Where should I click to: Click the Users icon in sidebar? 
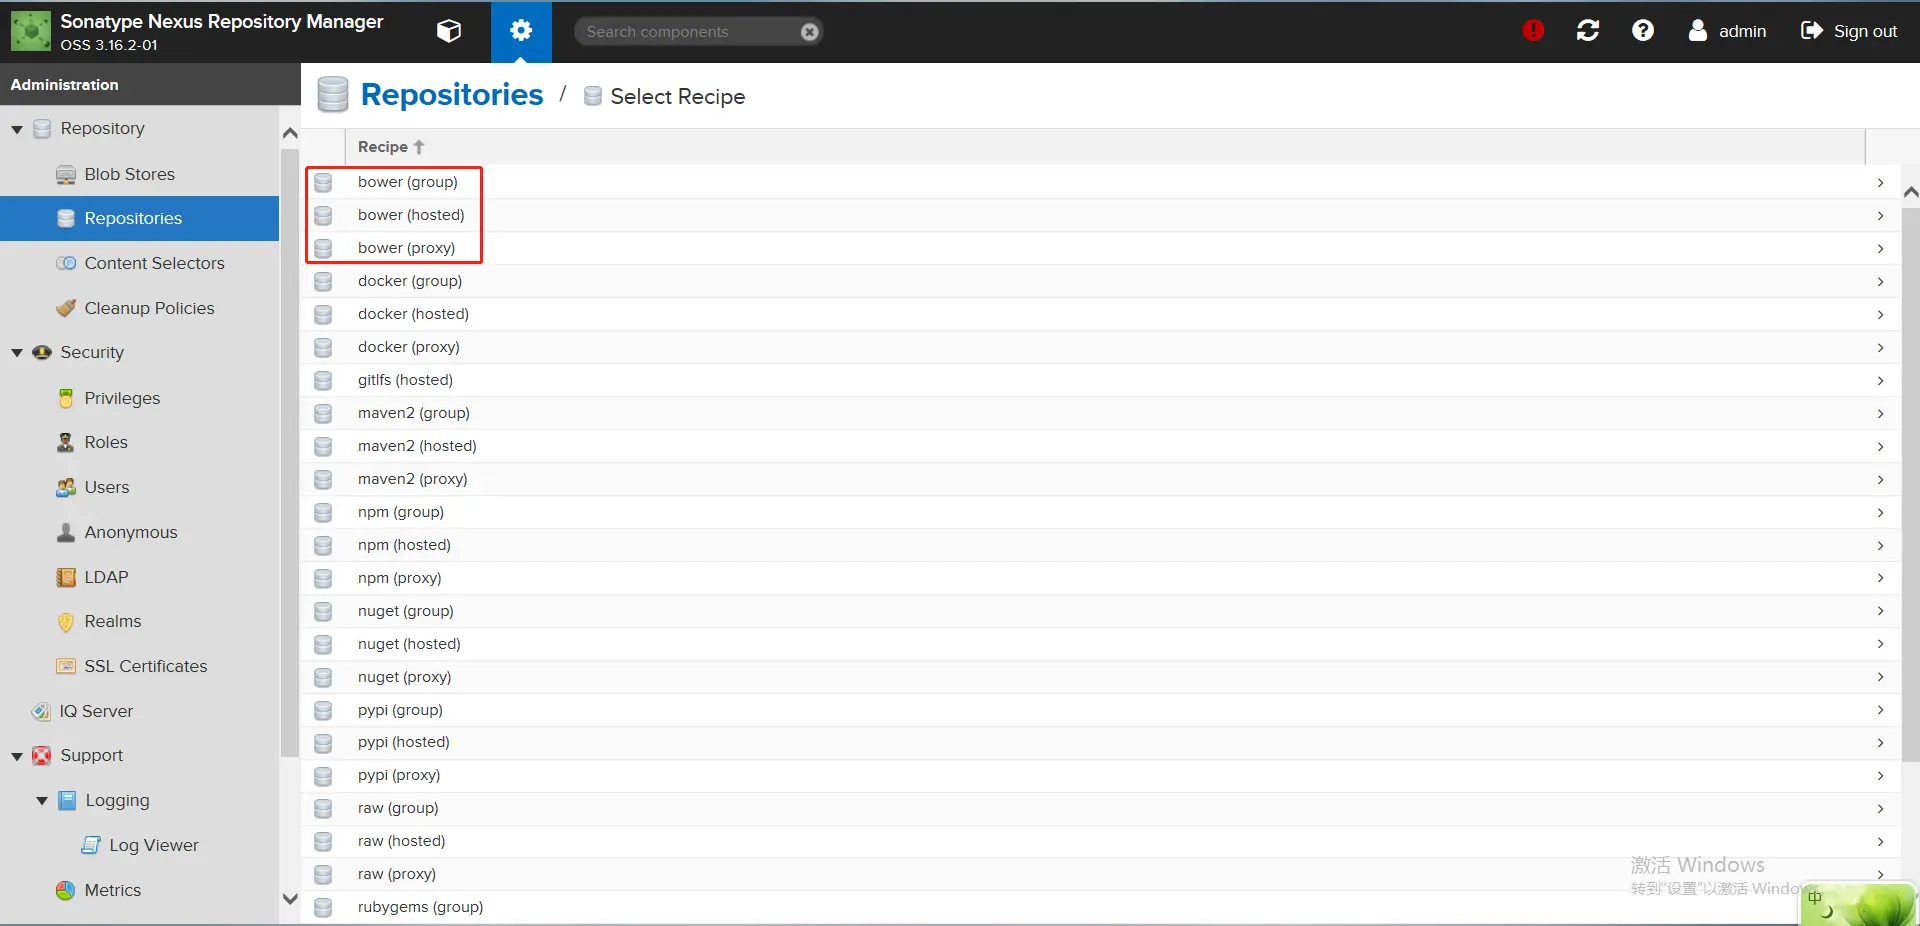coord(66,487)
